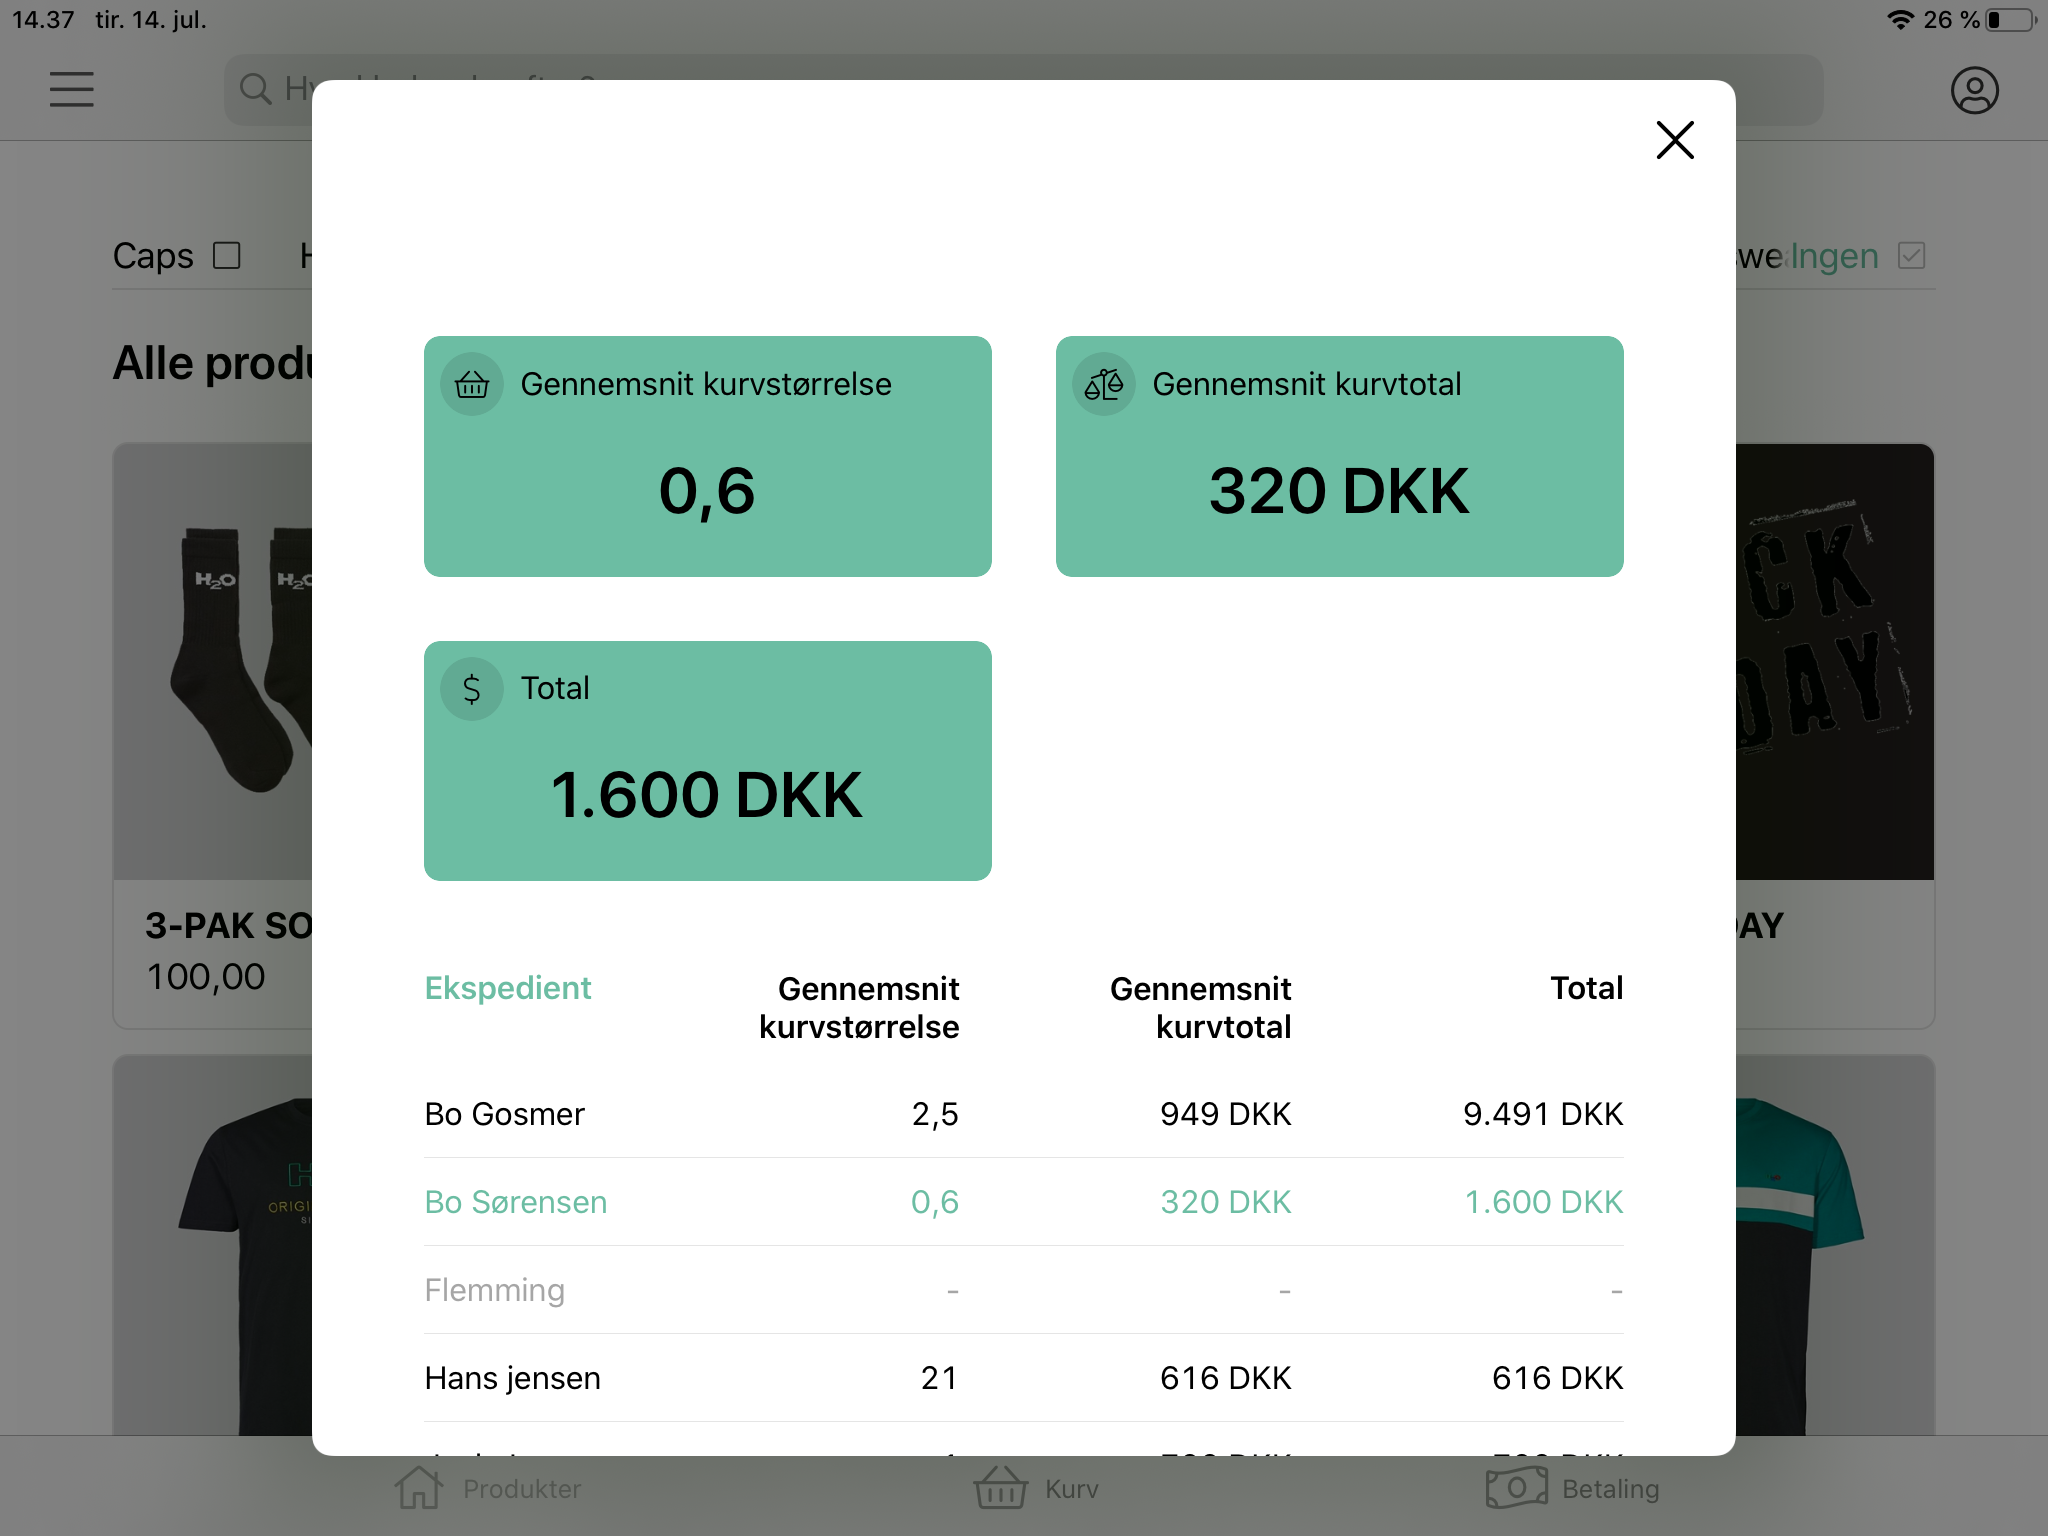This screenshot has width=2048, height=1536.
Task: Click the Gennemsnit kurvtotal column header
Action: [x=1200, y=1007]
